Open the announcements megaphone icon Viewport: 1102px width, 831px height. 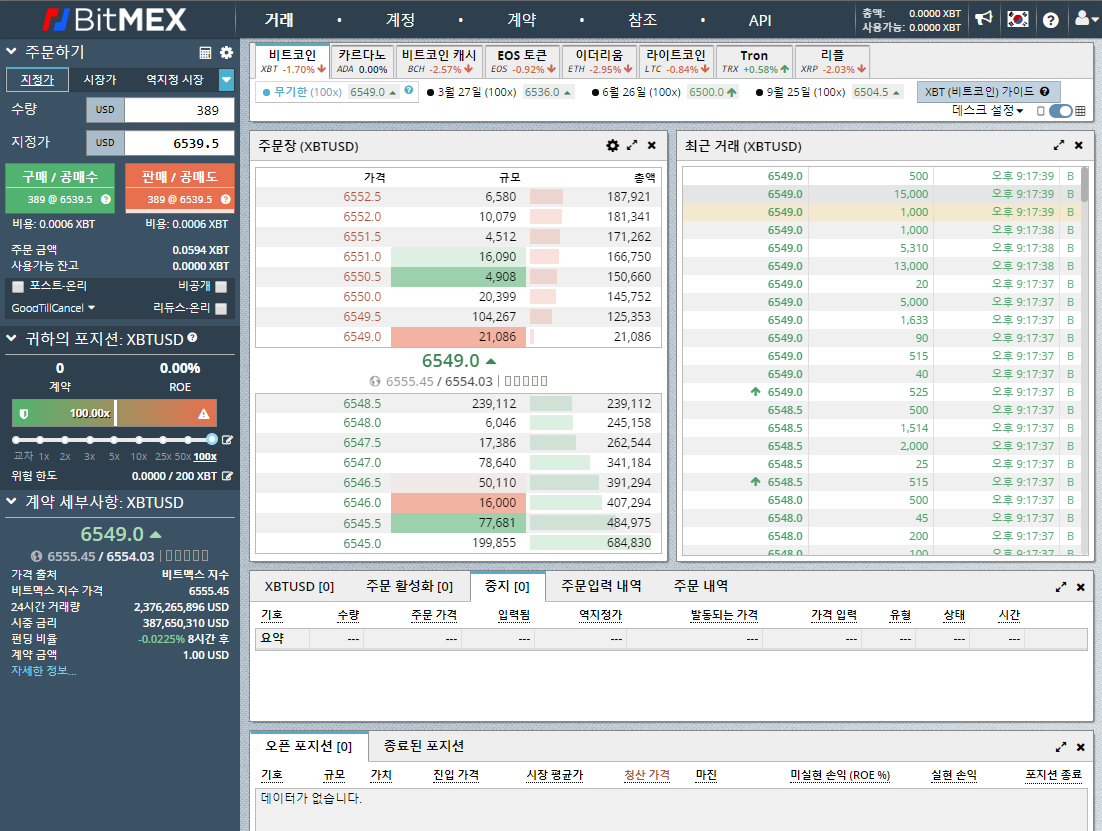(x=984, y=19)
